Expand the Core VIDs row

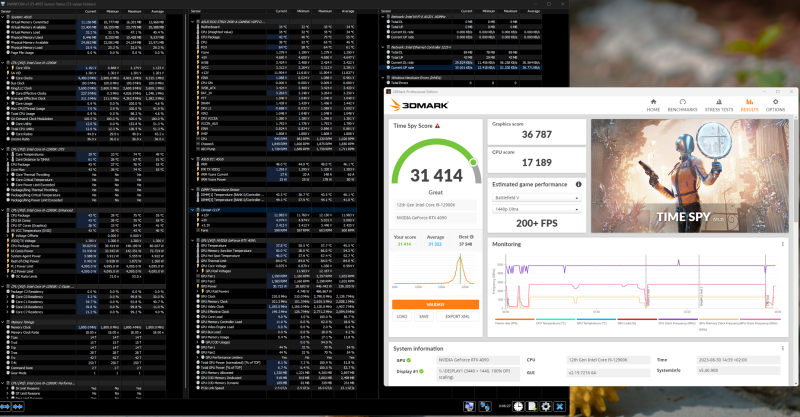pyautogui.click(x=8, y=68)
